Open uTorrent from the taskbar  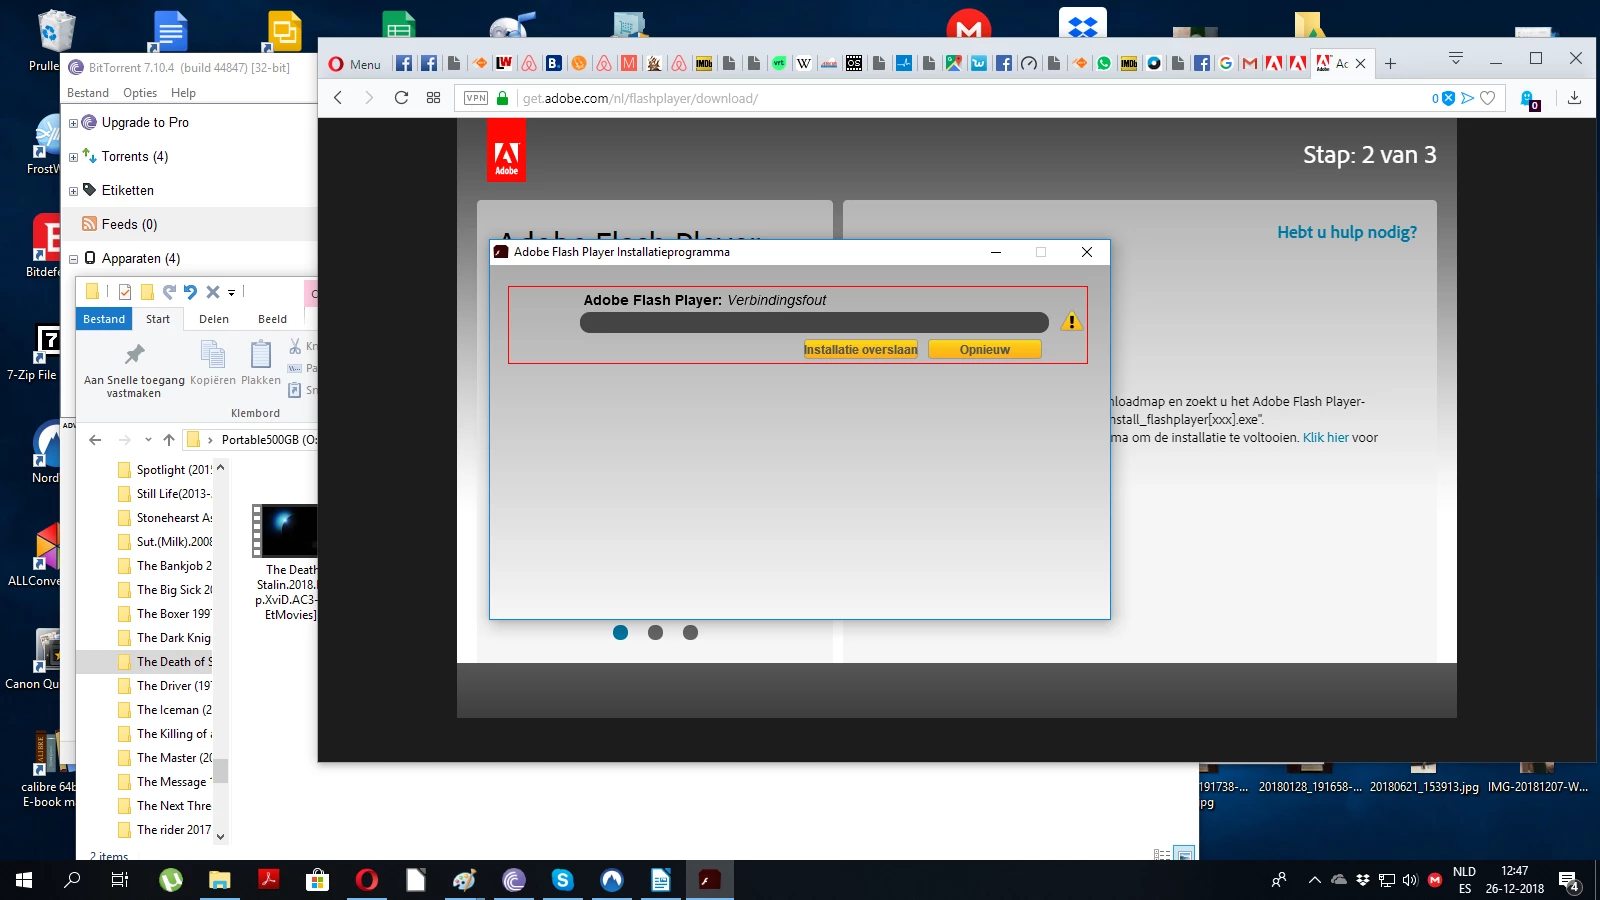(x=171, y=880)
